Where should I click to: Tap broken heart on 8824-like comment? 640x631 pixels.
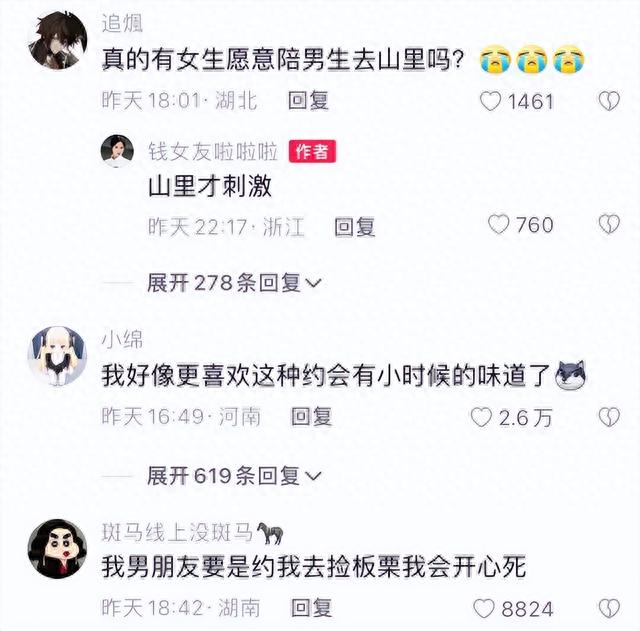(609, 609)
